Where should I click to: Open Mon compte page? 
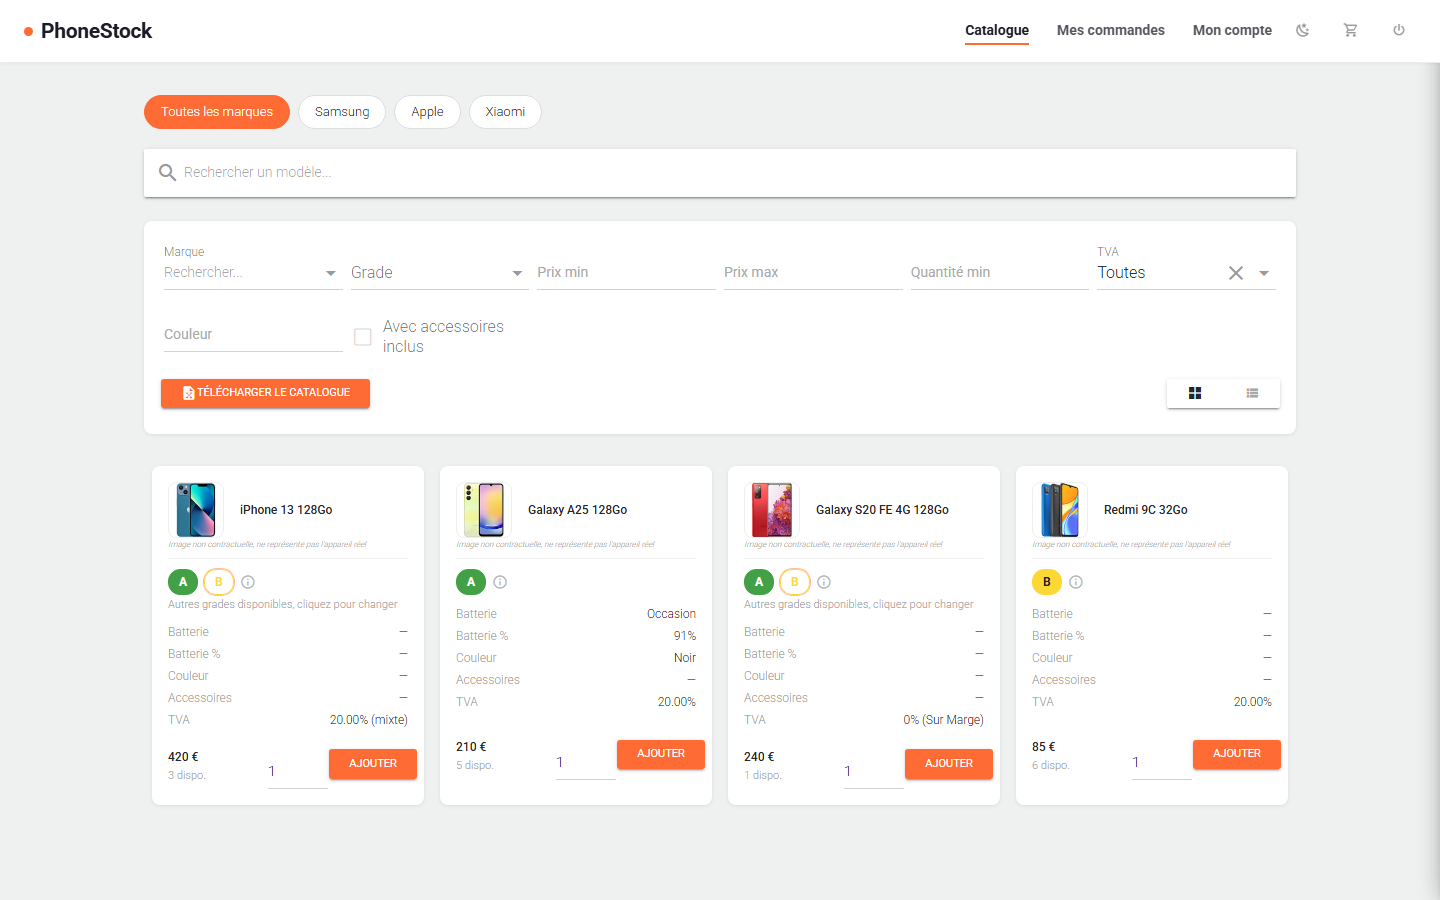tap(1232, 30)
